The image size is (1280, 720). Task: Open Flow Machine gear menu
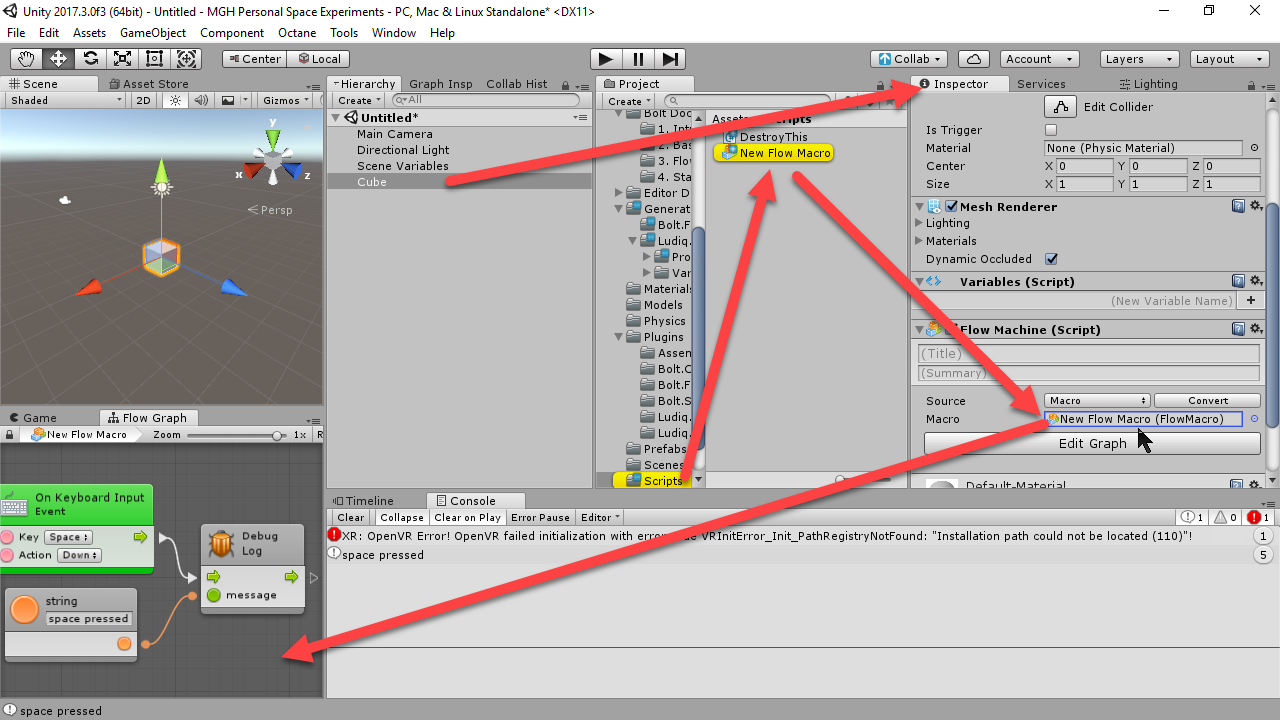point(1256,329)
